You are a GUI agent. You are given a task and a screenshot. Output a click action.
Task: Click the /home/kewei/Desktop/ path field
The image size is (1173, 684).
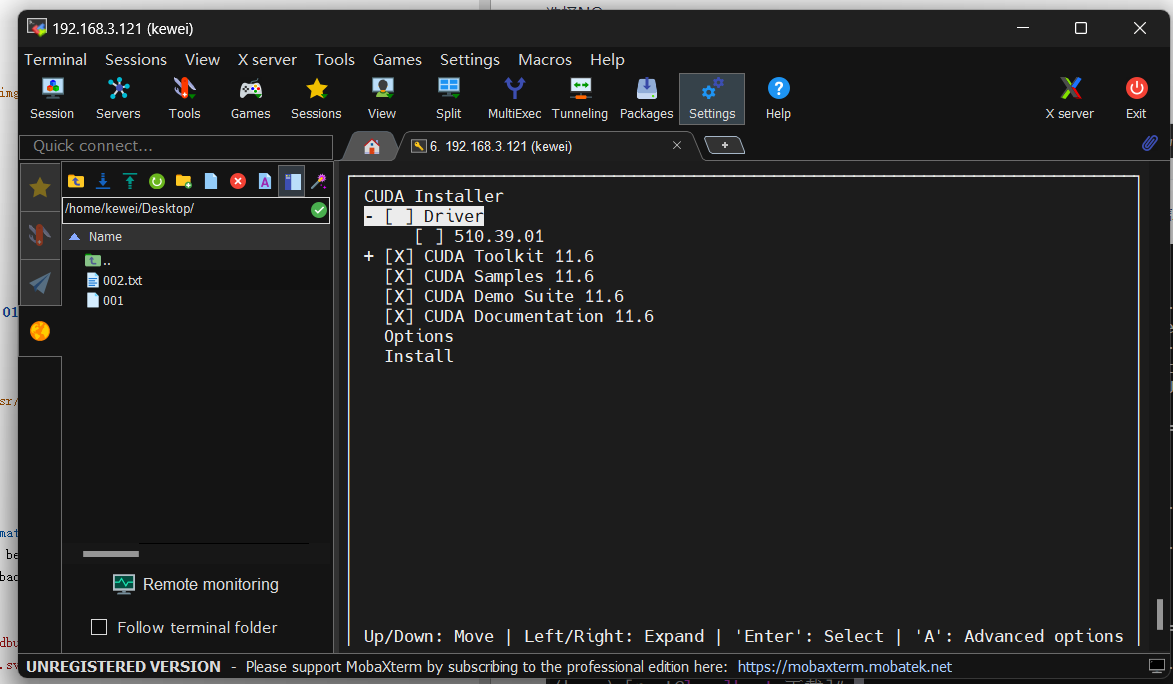186,210
